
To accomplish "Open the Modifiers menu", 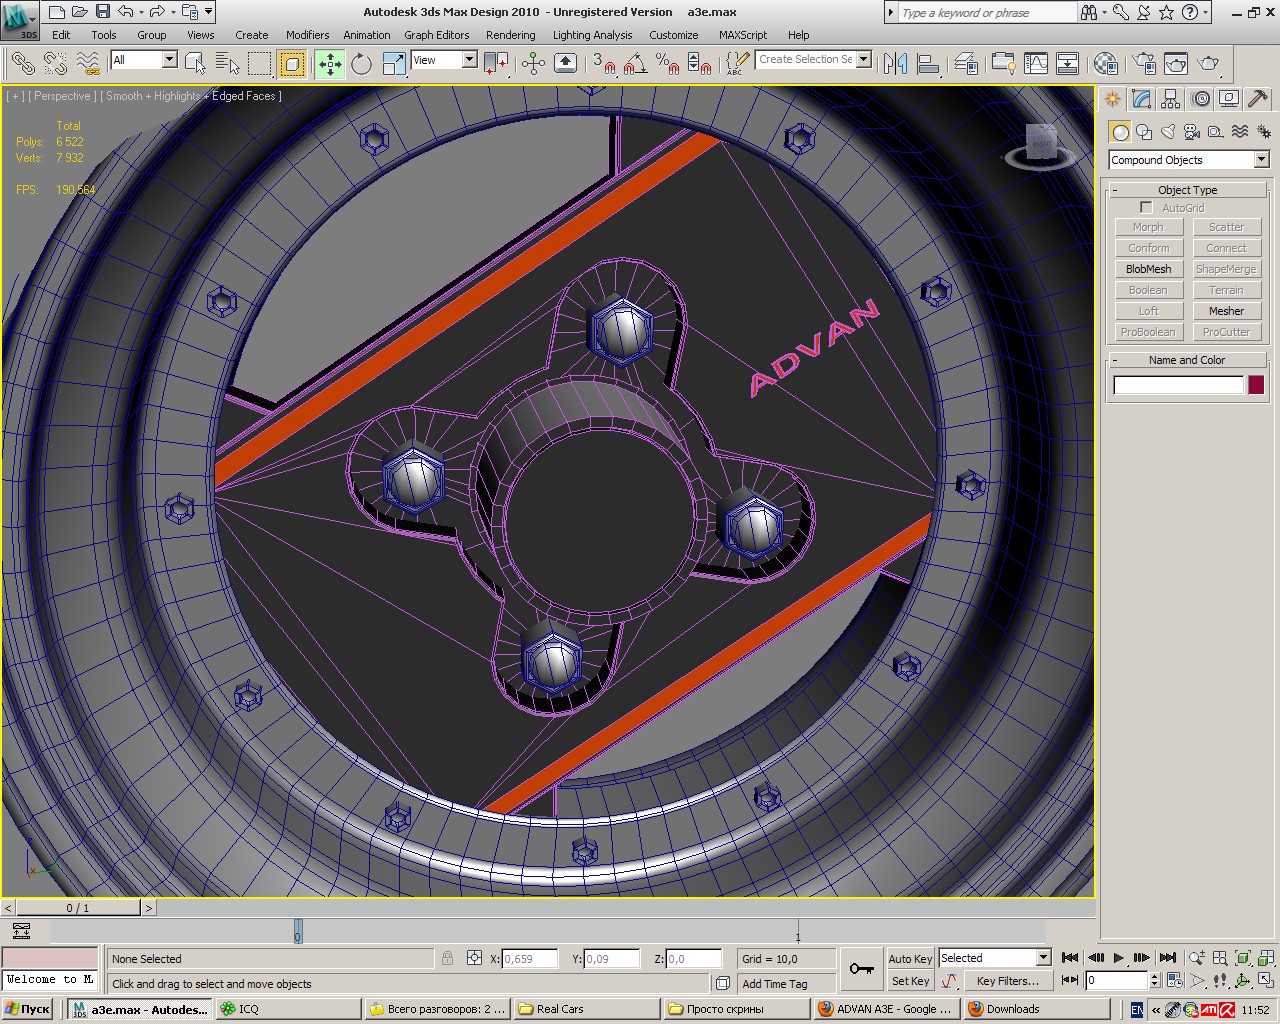I will (307, 35).
